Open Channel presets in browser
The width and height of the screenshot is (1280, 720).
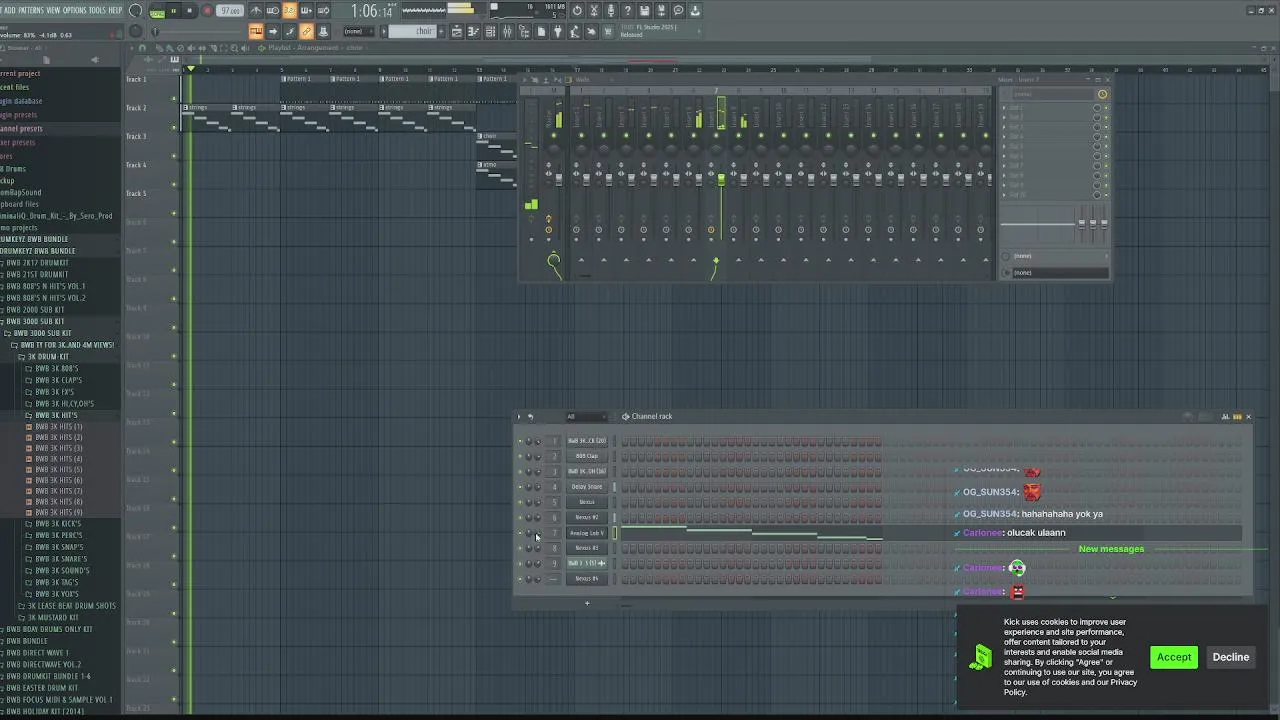click(x=22, y=128)
